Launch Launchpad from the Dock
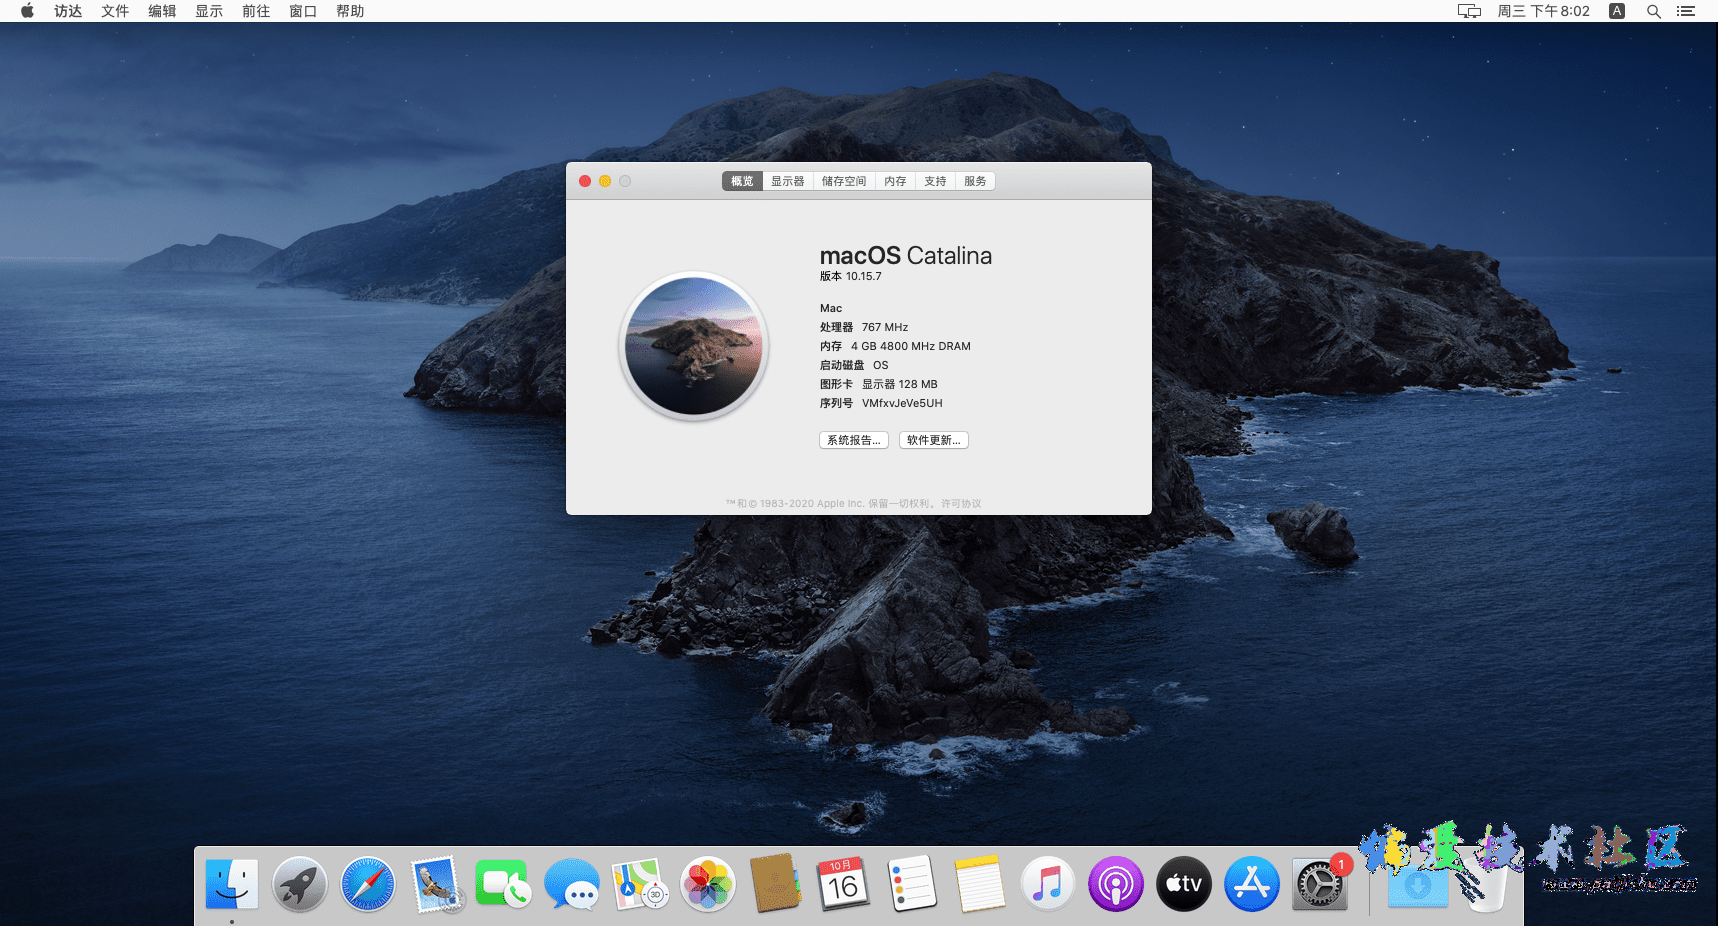Screen dimensions: 1718x926 tap(300, 884)
